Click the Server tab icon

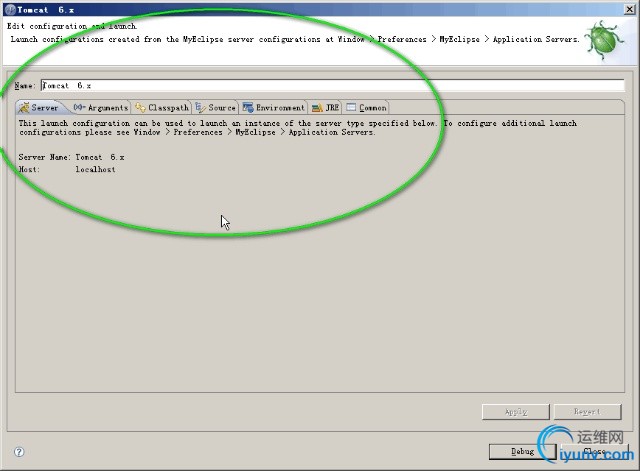tap(24, 108)
